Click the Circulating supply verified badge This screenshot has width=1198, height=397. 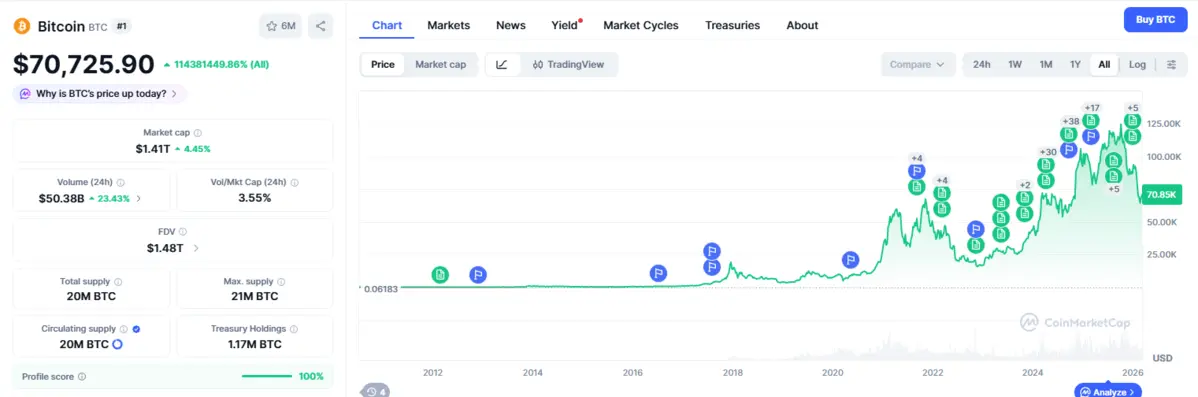(136, 329)
